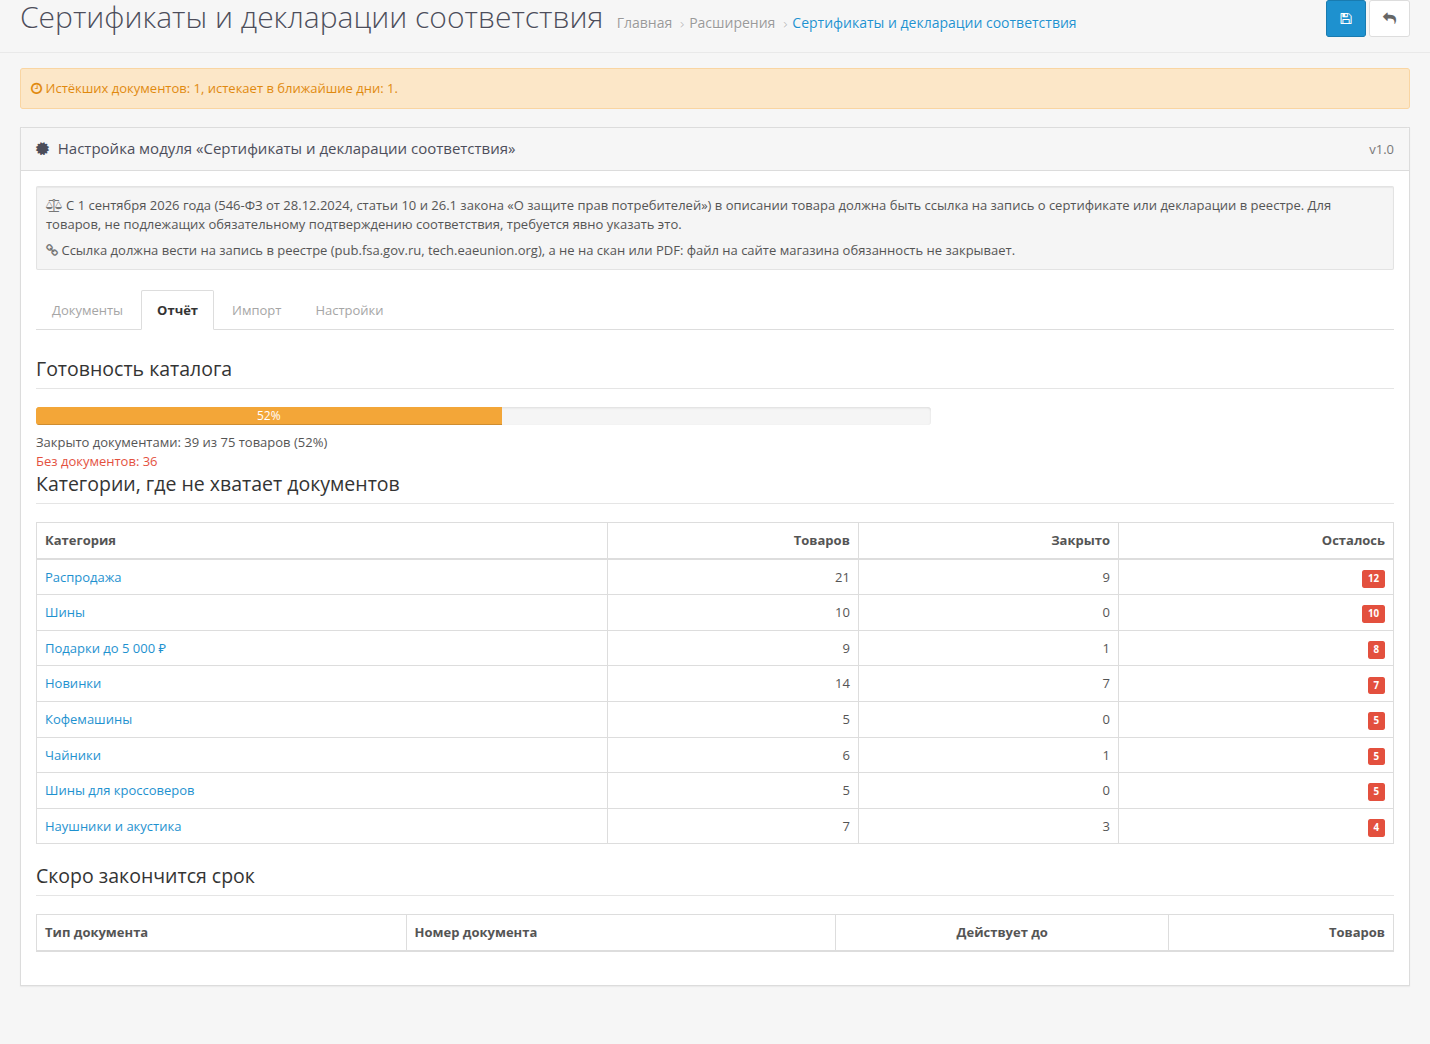This screenshot has height=1044, width=1430.
Task: Click the Скоро закончится срок heading
Action: click(145, 877)
